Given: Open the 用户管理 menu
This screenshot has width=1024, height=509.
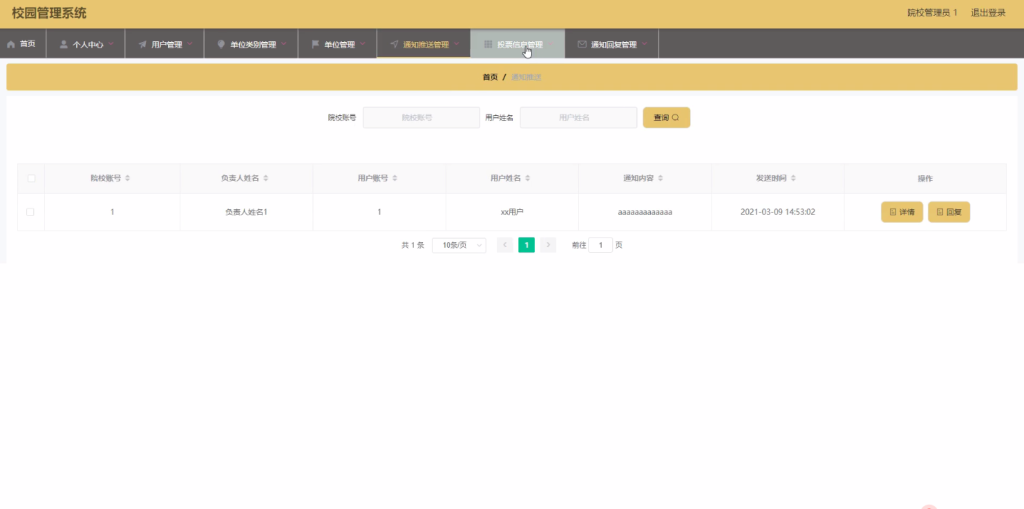Looking at the screenshot, I should (x=166, y=44).
